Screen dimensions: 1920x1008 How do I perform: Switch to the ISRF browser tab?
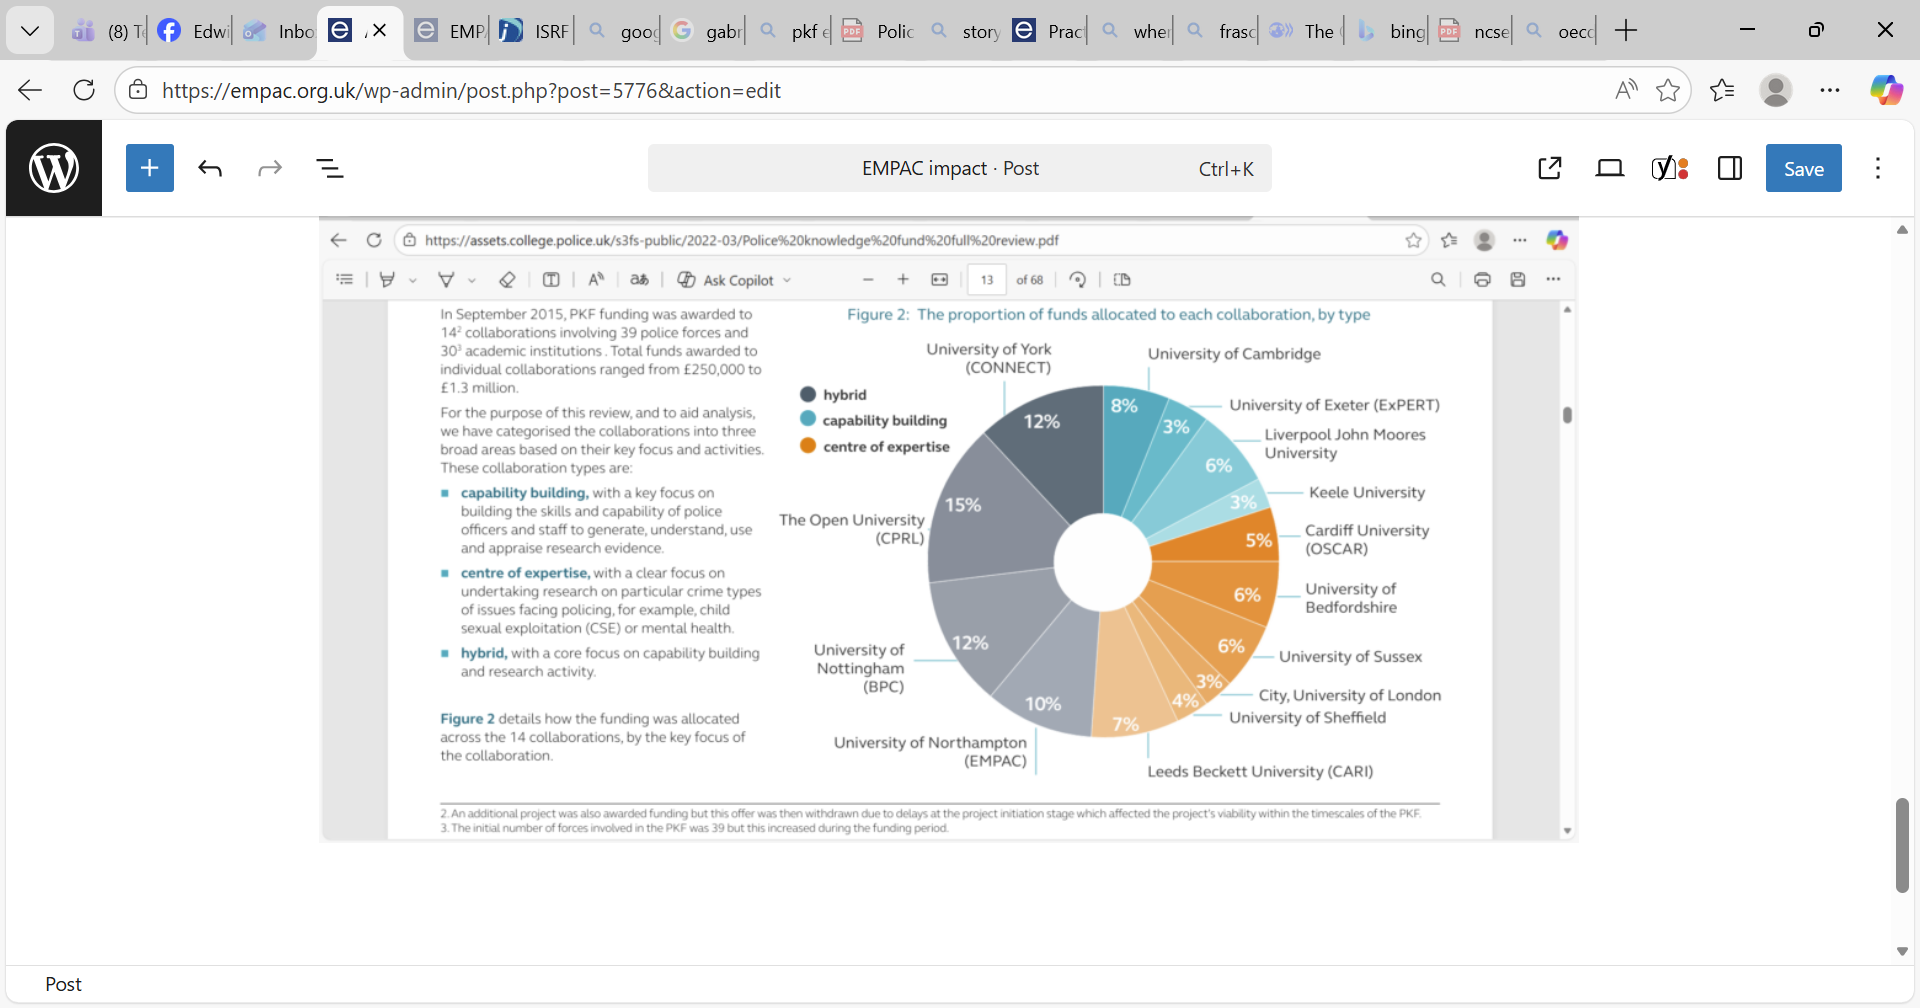[x=534, y=31]
